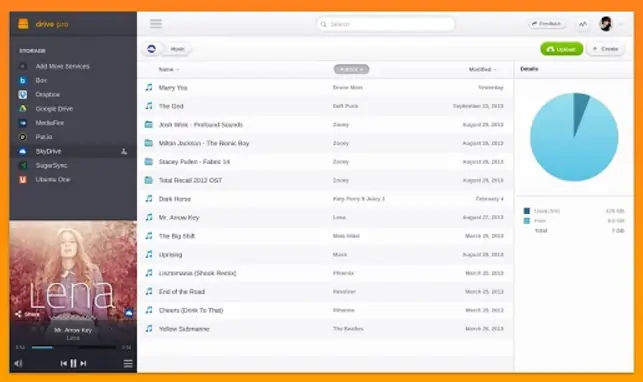
Task: Click the Create button
Action: click(606, 49)
